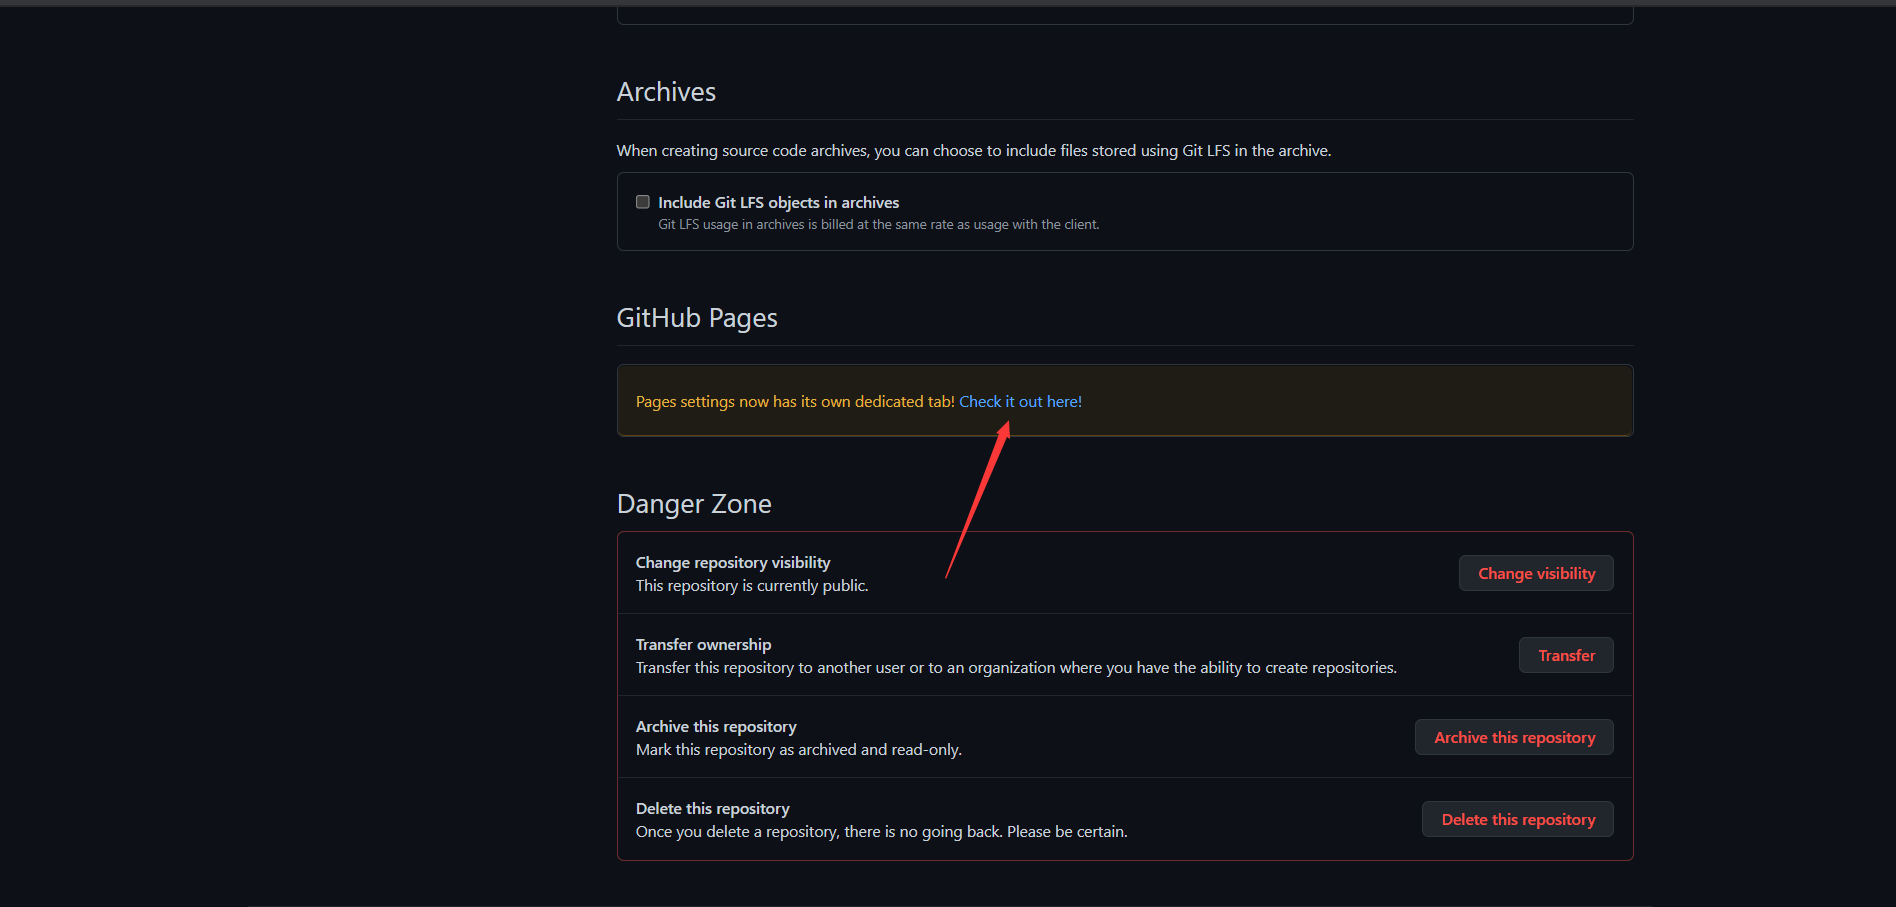Click 'Mark this repository as archived and read-only.' text
This screenshot has height=907, width=1896.
[799, 750]
